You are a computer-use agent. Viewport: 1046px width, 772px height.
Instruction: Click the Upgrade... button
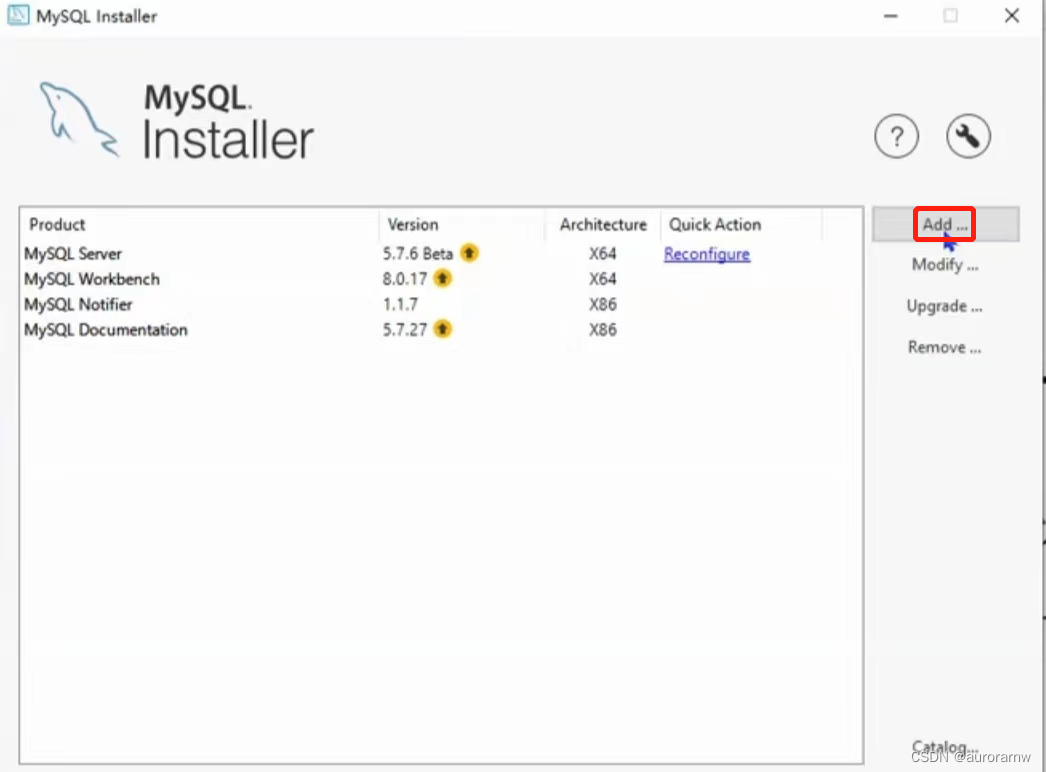pos(945,306)
